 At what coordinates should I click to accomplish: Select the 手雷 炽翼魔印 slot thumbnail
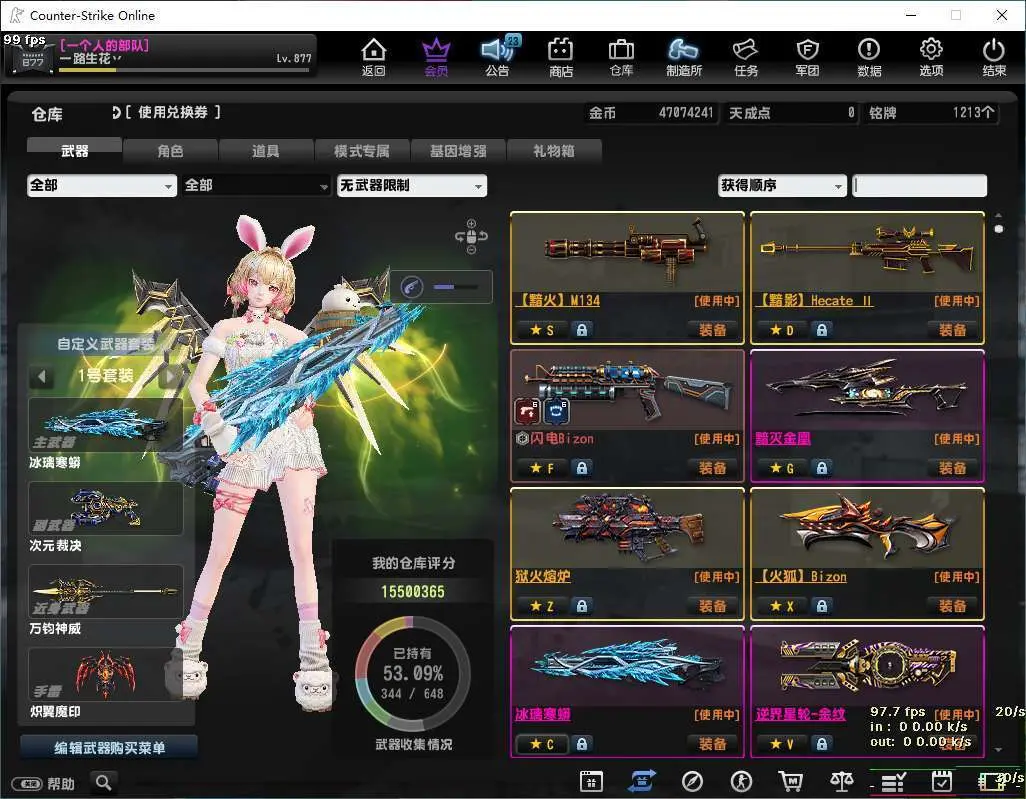[x=105, y=675]
